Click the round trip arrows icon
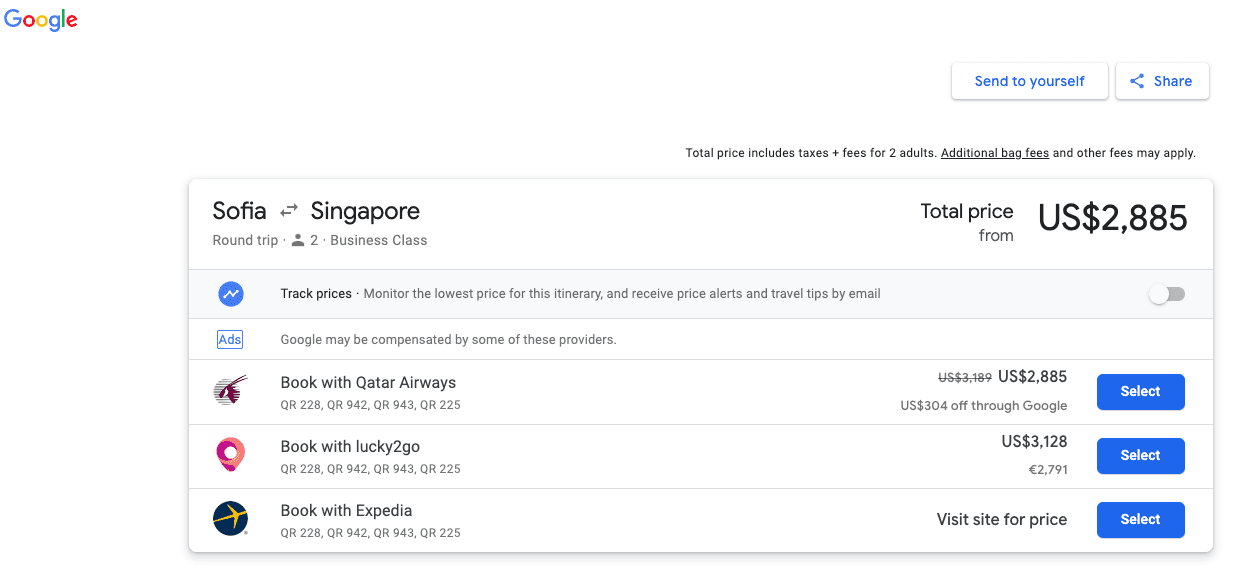The width and height of the screenshot is (1257, 582). (289, 211)
